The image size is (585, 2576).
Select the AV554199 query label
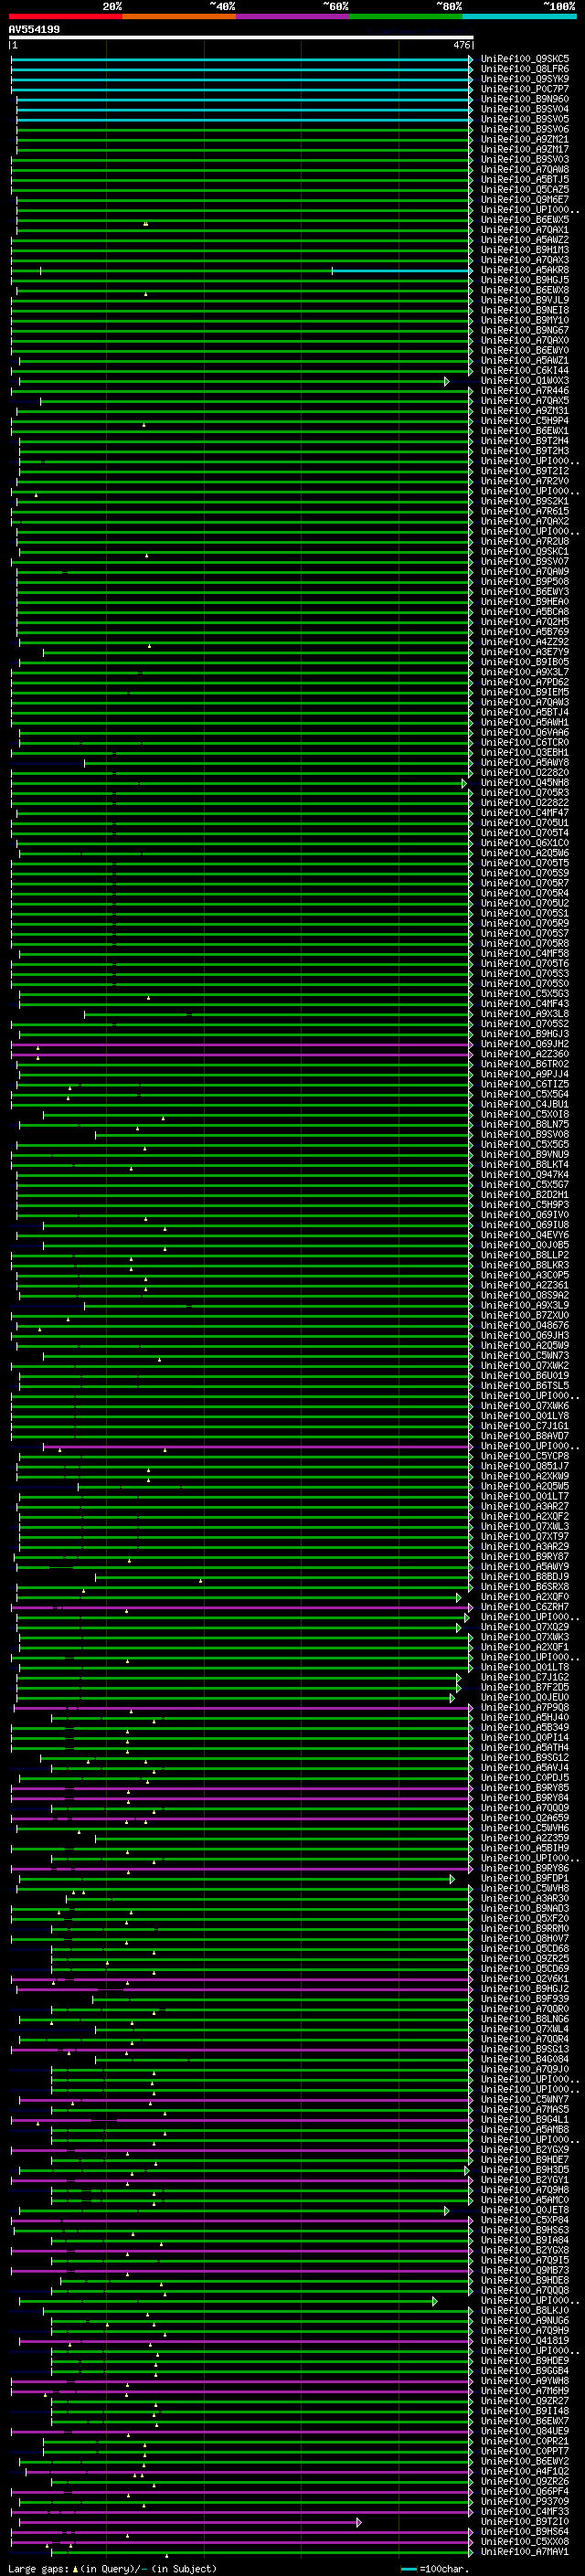(34, 29)
